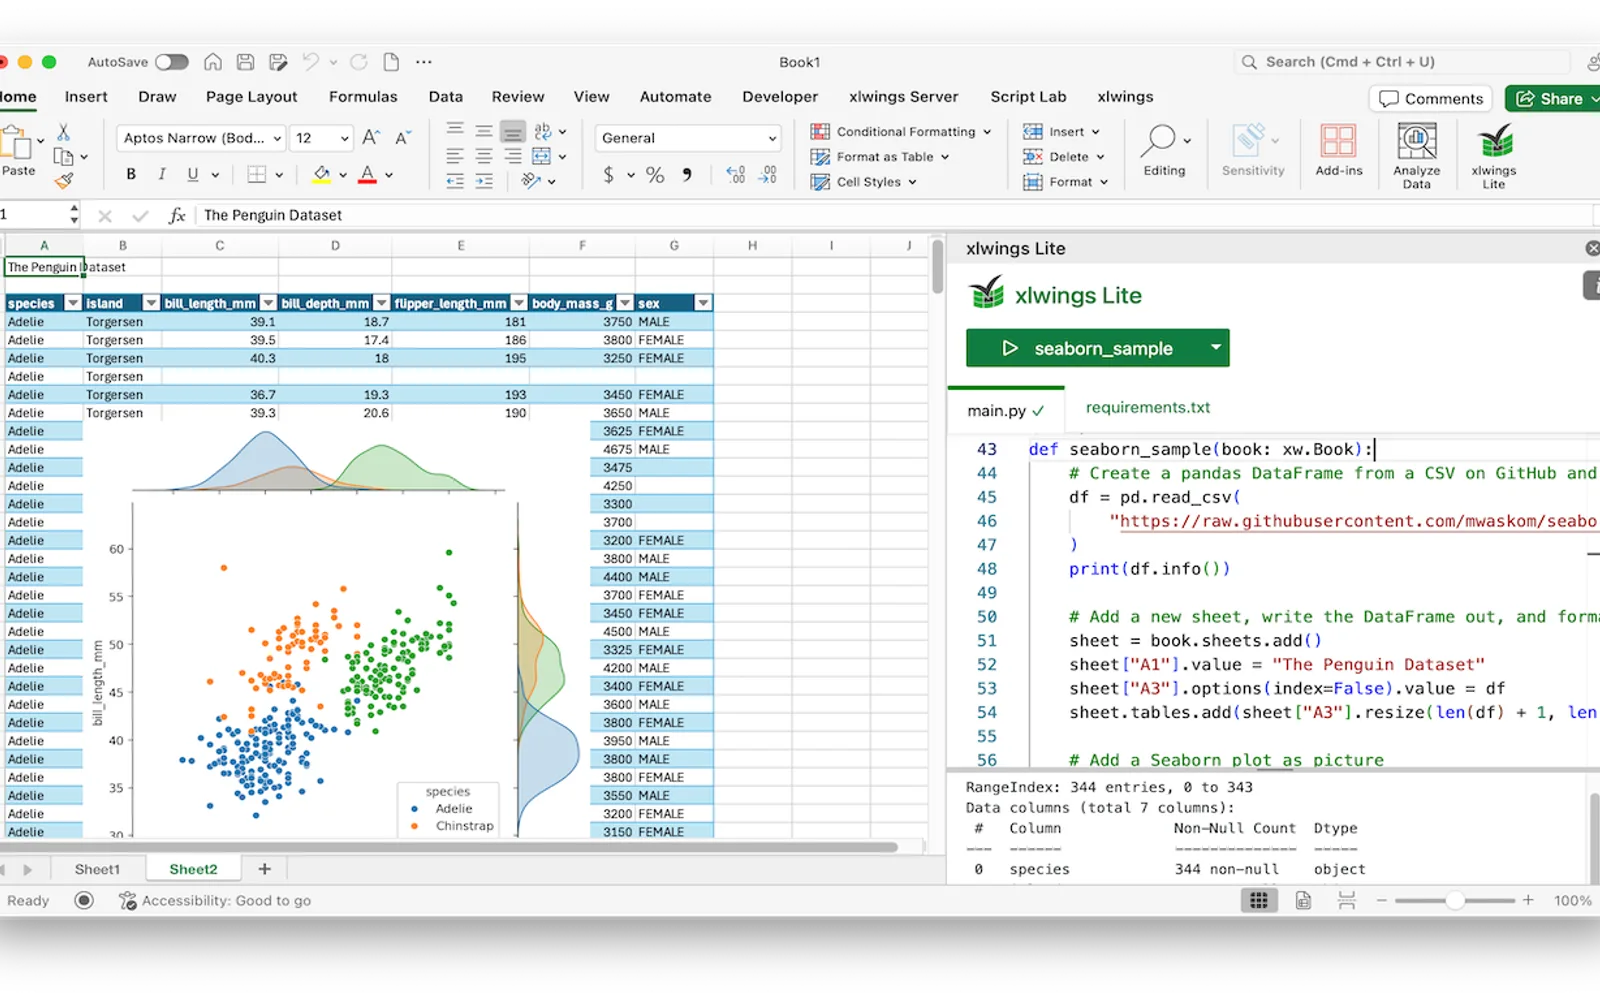Toggle Page Break Preview view

pos(1347,901)
